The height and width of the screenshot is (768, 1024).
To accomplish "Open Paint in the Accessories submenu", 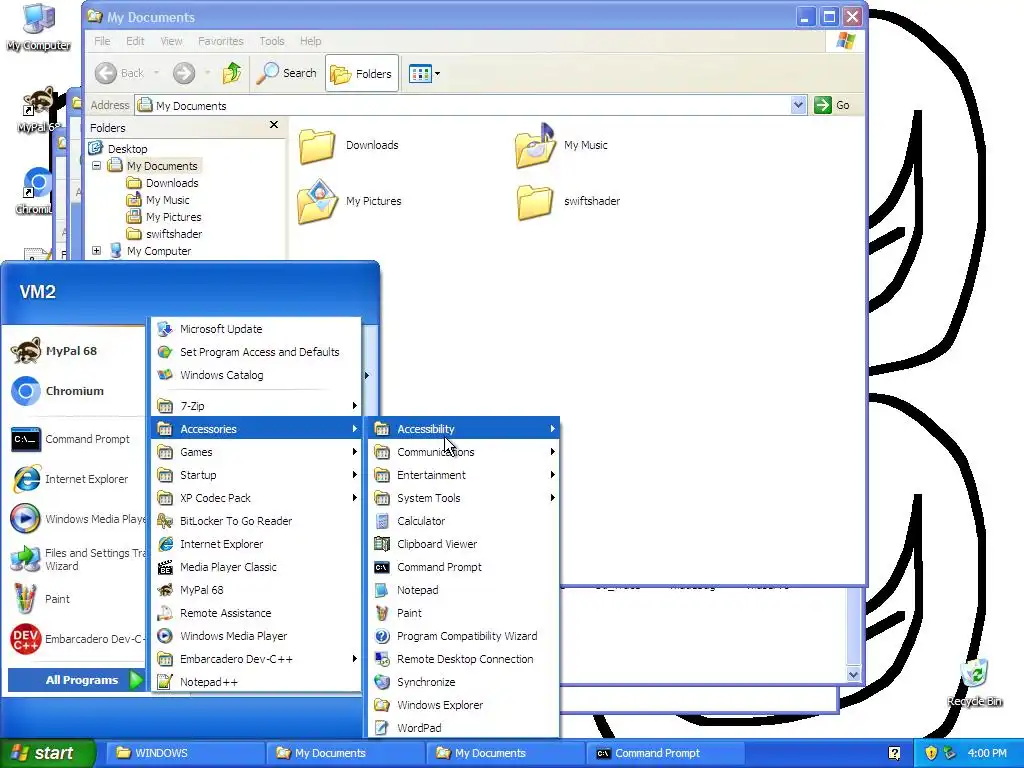I will pos(464,613).
